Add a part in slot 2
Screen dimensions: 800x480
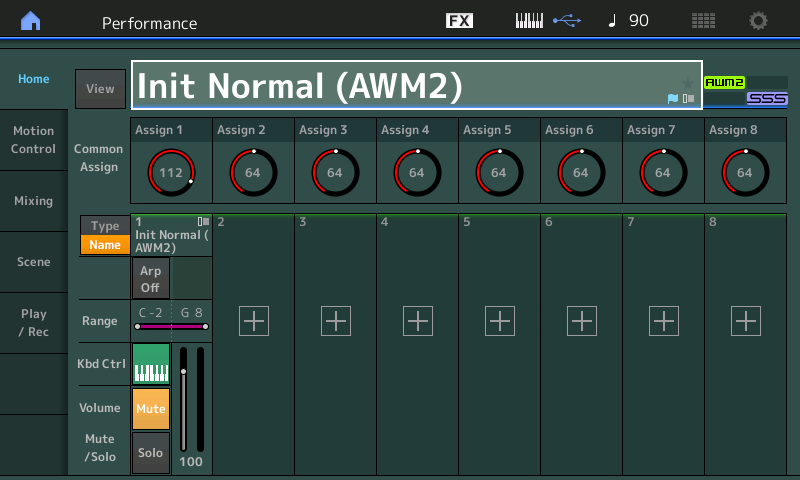[x=254, y=321]
